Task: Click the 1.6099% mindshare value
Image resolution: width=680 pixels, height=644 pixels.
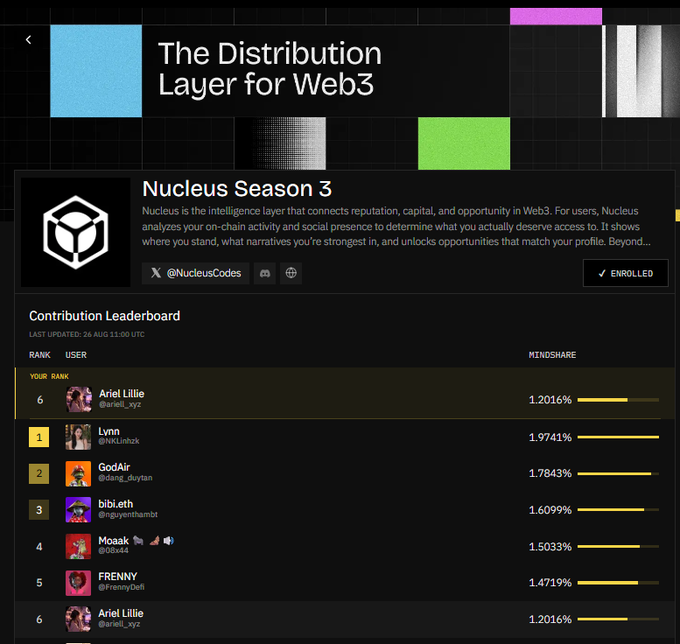Action: [550, 510]
